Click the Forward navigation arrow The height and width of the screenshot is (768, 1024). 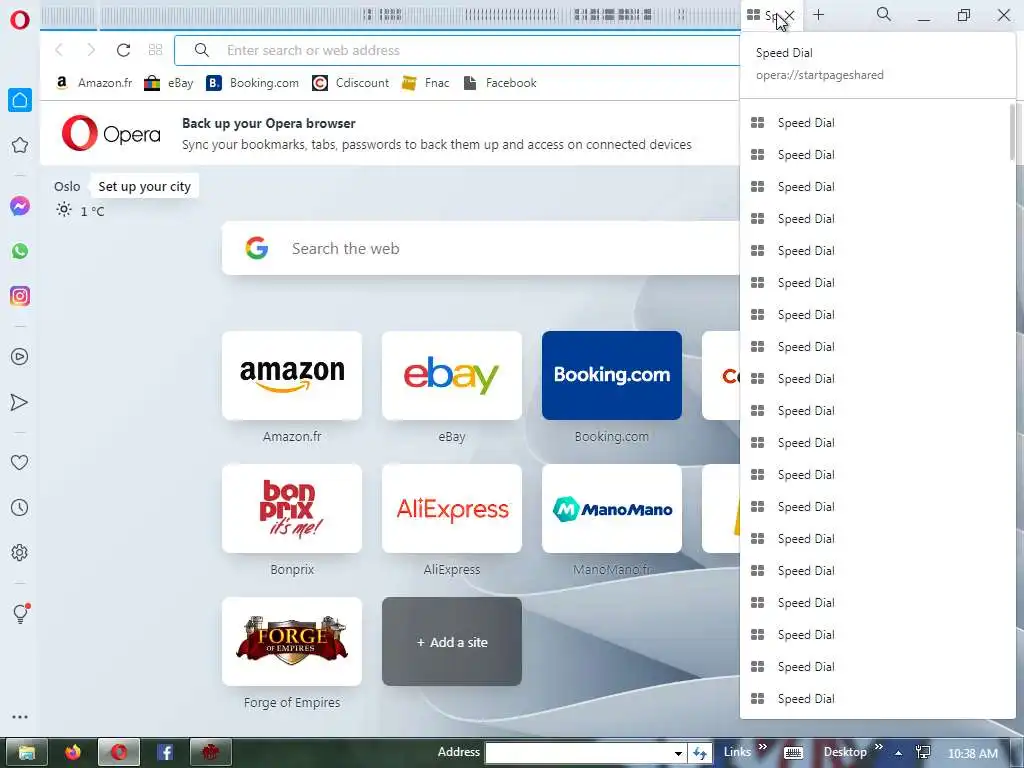(91, 50)
